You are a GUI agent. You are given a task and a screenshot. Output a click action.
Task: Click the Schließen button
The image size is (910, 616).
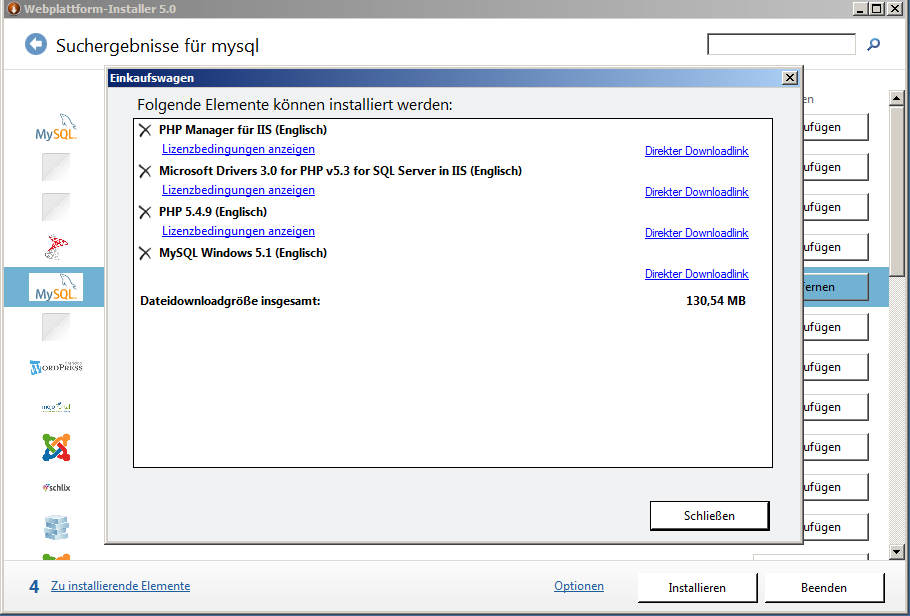(709, 516)
